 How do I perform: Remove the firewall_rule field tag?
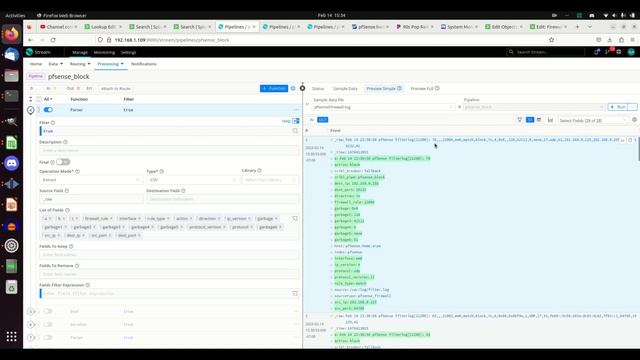111,219
